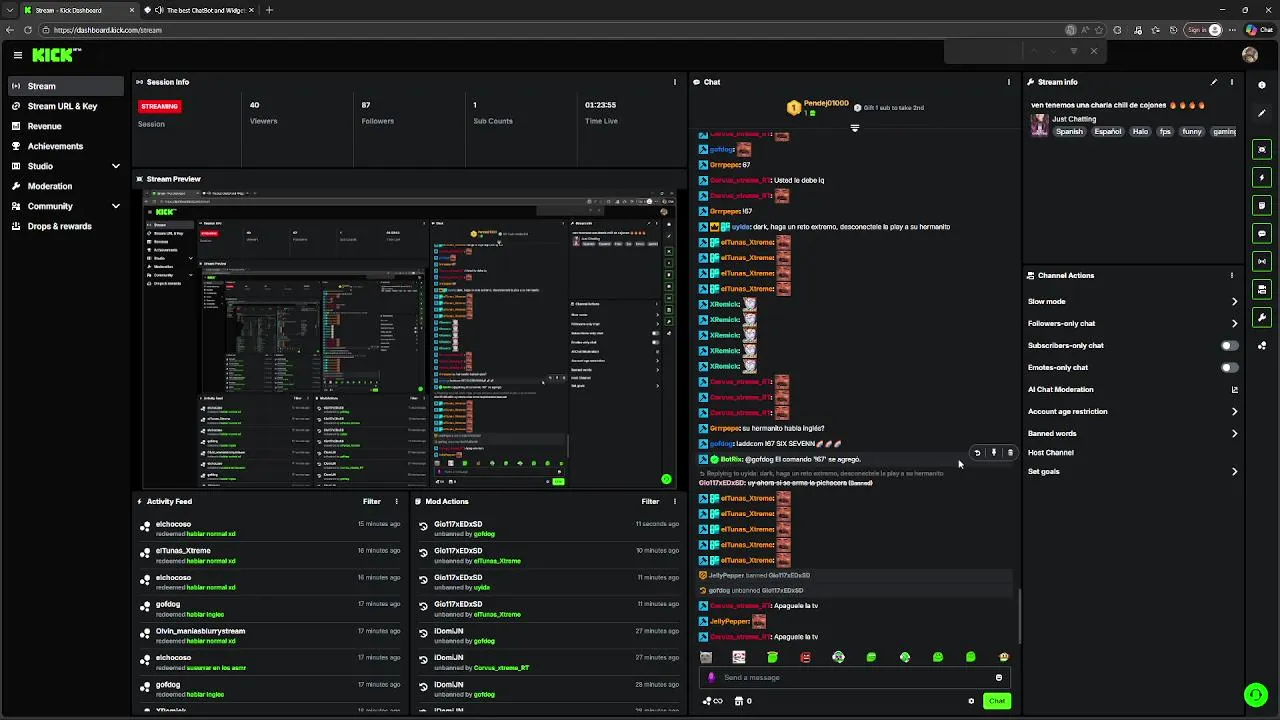
Task: Click the shop icon below message box
Action: click(739, 701)
